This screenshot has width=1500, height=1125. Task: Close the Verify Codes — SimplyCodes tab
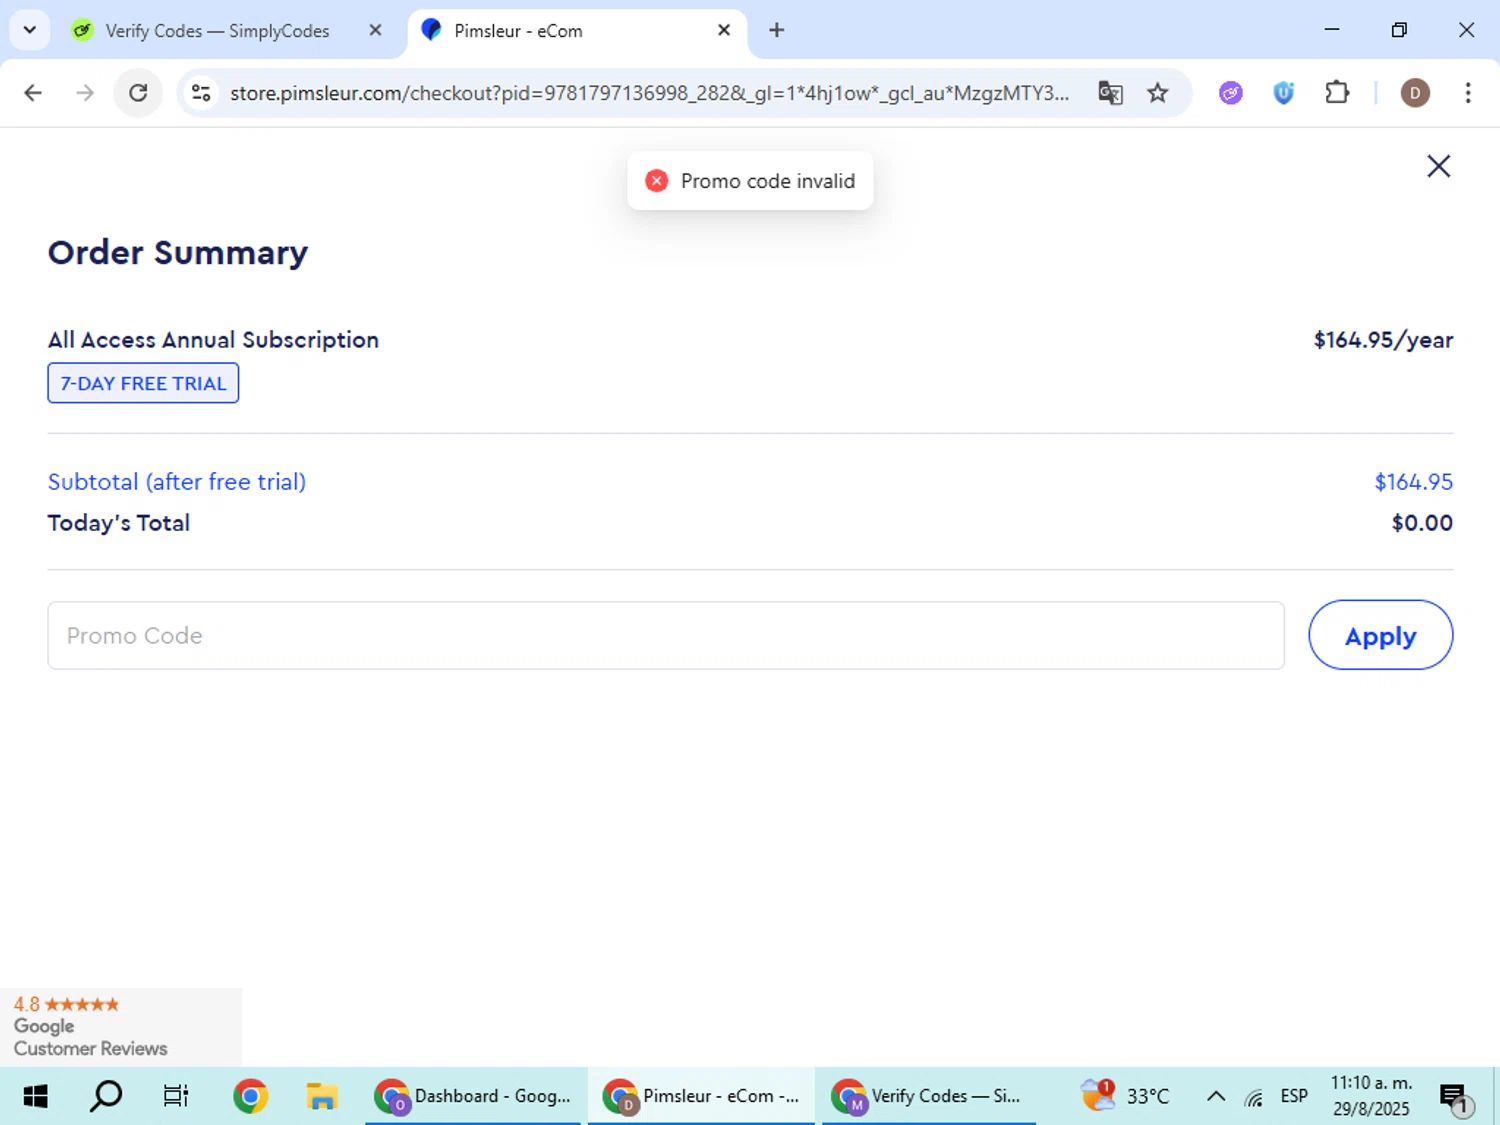[x=375, y=30]
